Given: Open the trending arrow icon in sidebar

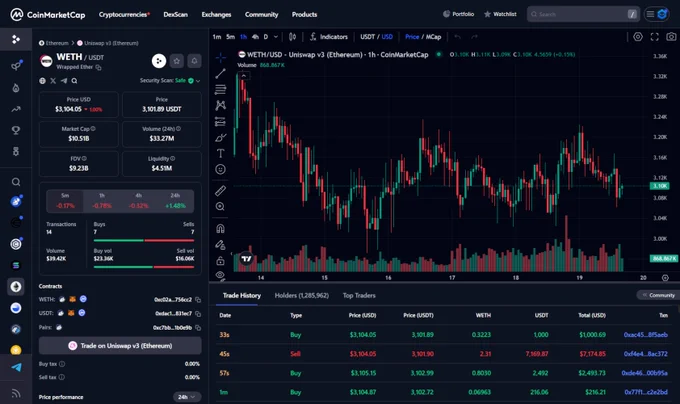Looking at the screenshot, I should point(16,109).
